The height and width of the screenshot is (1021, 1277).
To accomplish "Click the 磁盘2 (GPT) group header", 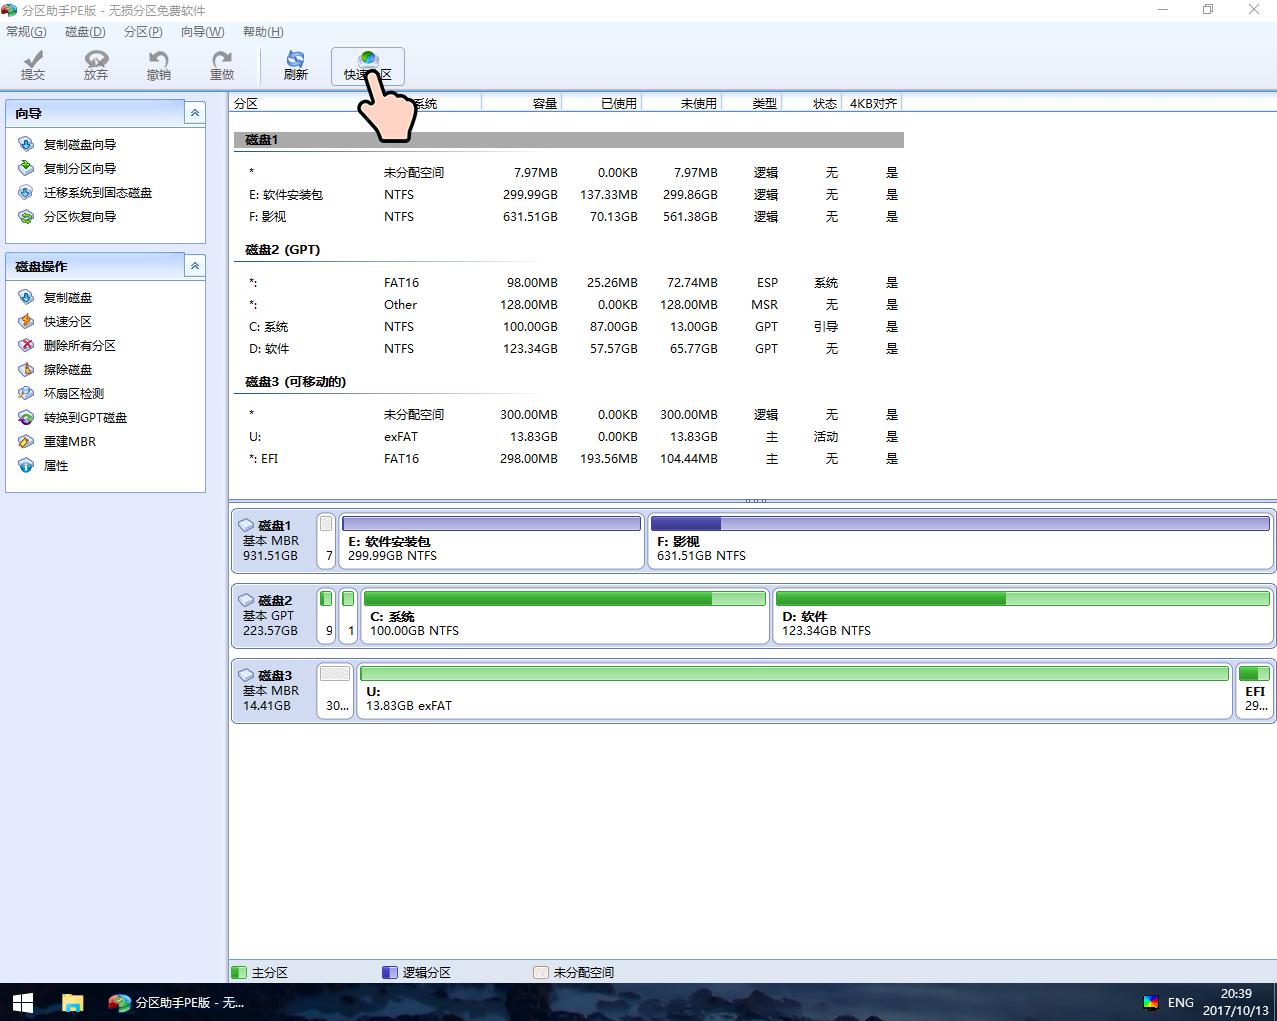I will click(283, 250).
